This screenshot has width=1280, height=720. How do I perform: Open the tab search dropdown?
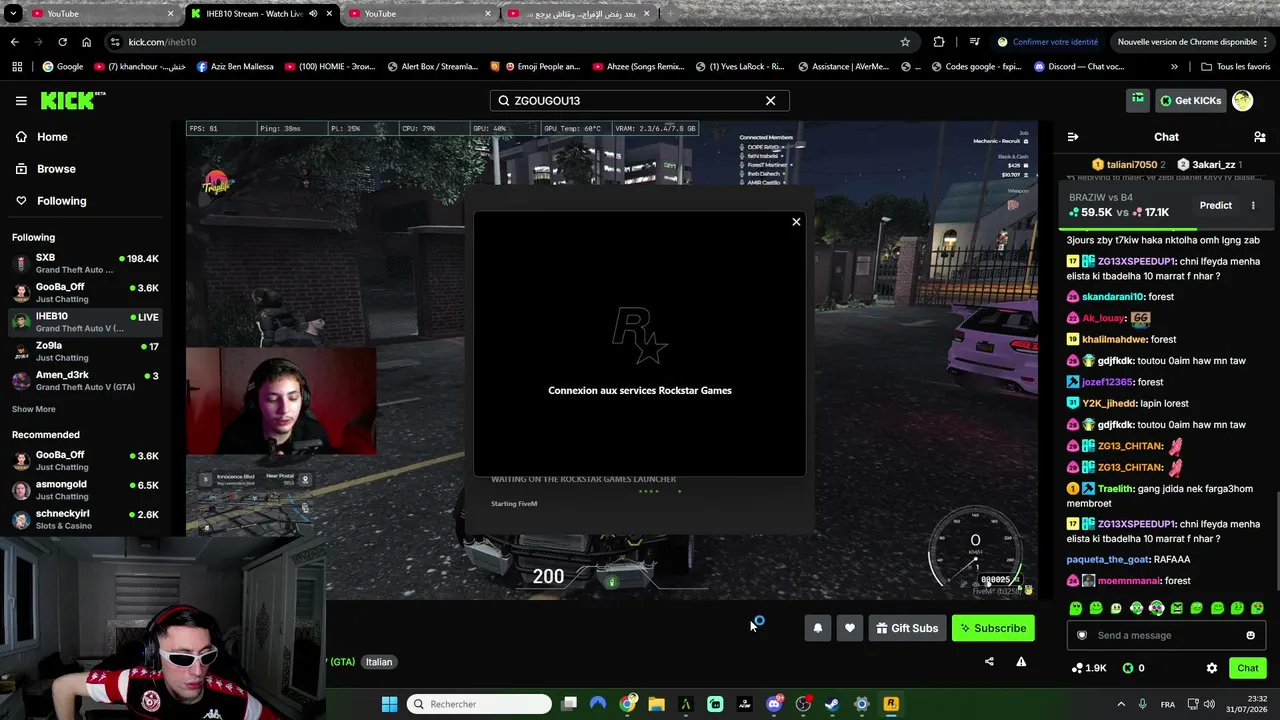pos(13,14)
